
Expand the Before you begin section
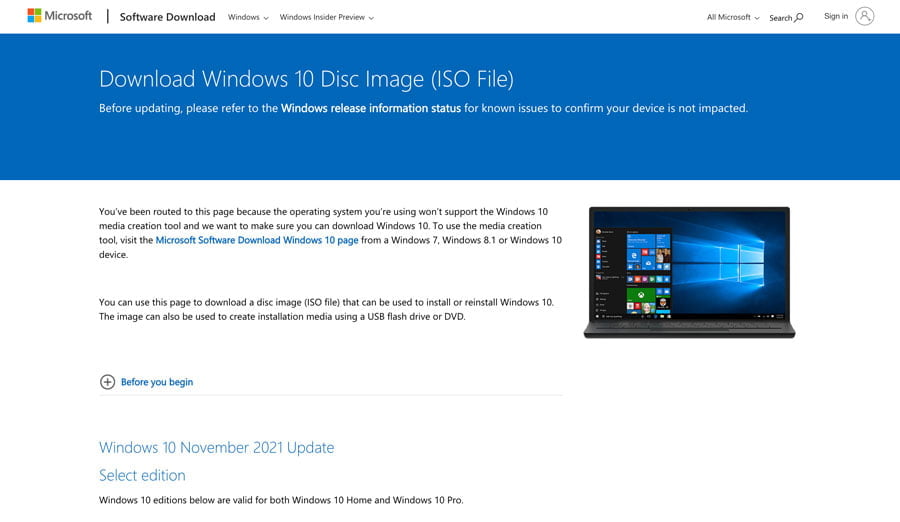(156, 382)
